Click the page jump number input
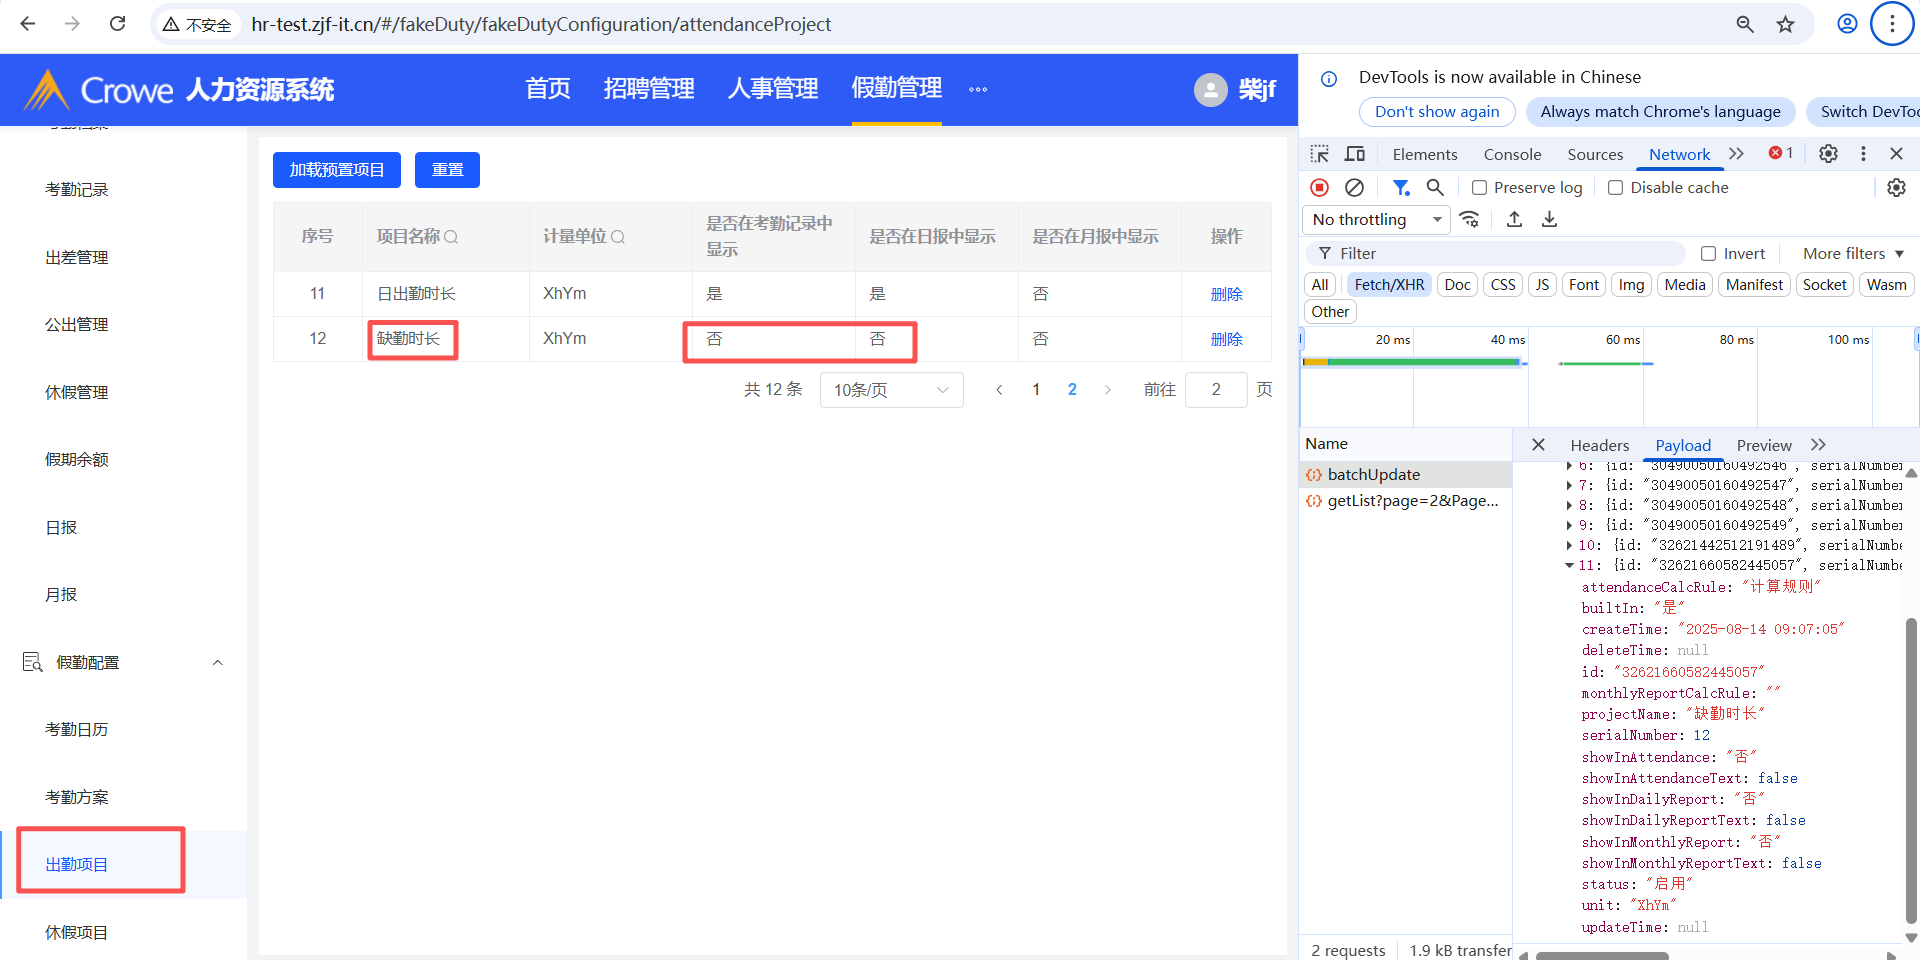This screenshot has height=960, width=1920. click(x=1215, y=390)
